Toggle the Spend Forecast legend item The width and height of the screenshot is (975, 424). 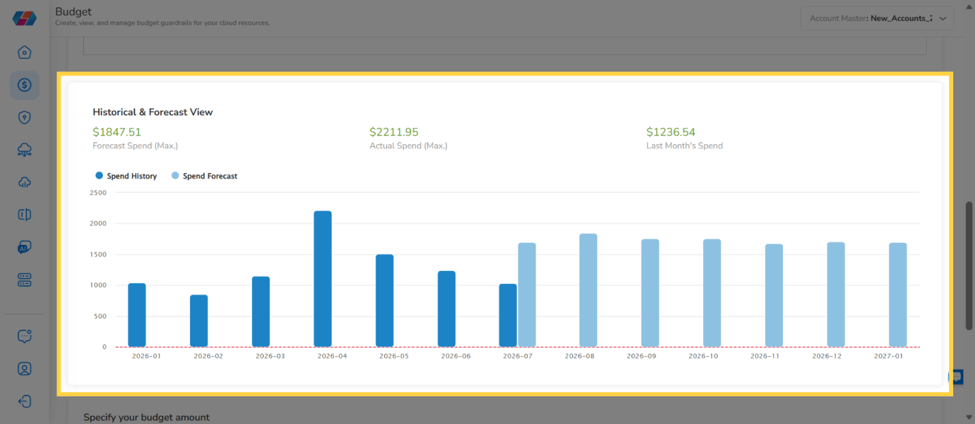[205, 176]
